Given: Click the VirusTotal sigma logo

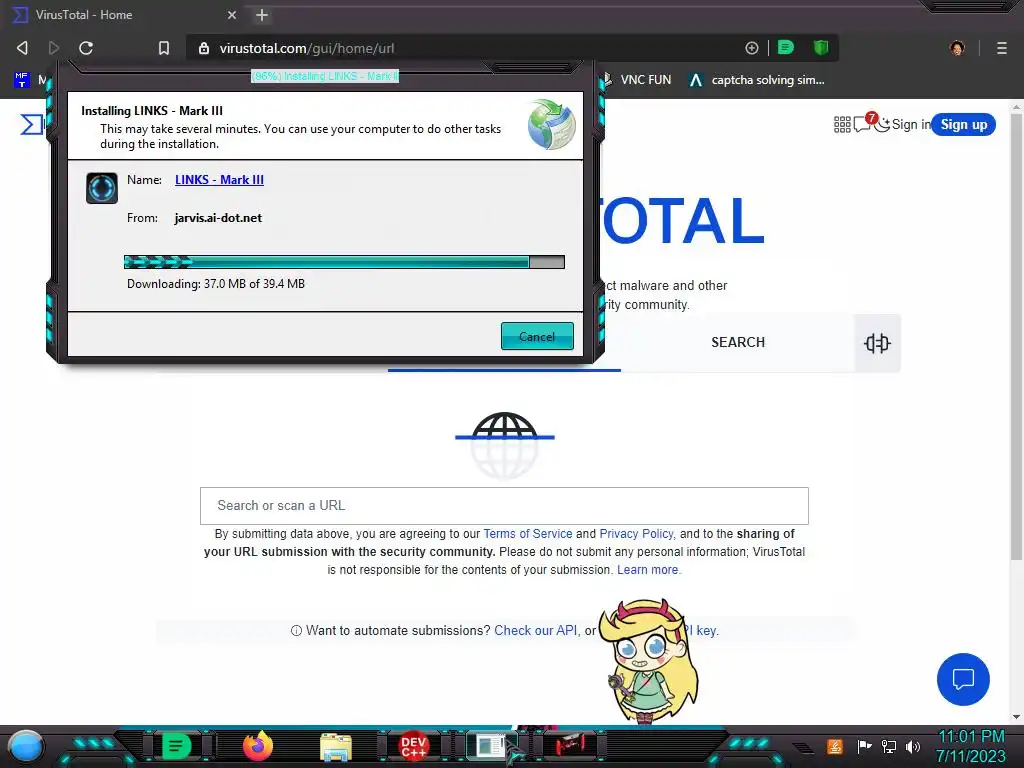Looking at the screenshot, I should 31,124.
